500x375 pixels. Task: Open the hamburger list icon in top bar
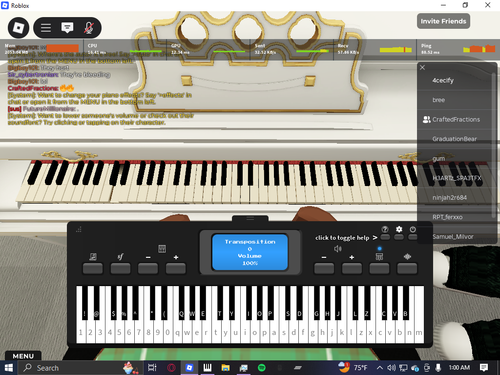click(x=46, y=28)
